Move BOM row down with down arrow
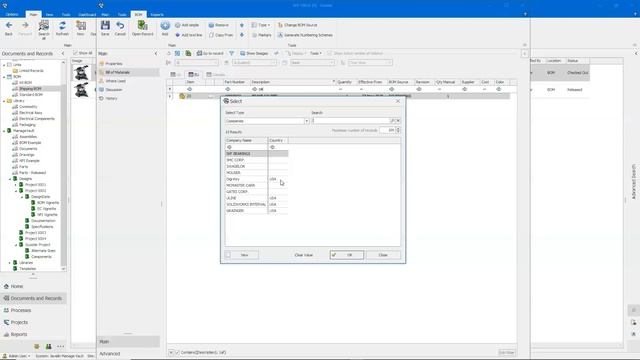Screen dimensions: 640x360 (x=242, y=35)
